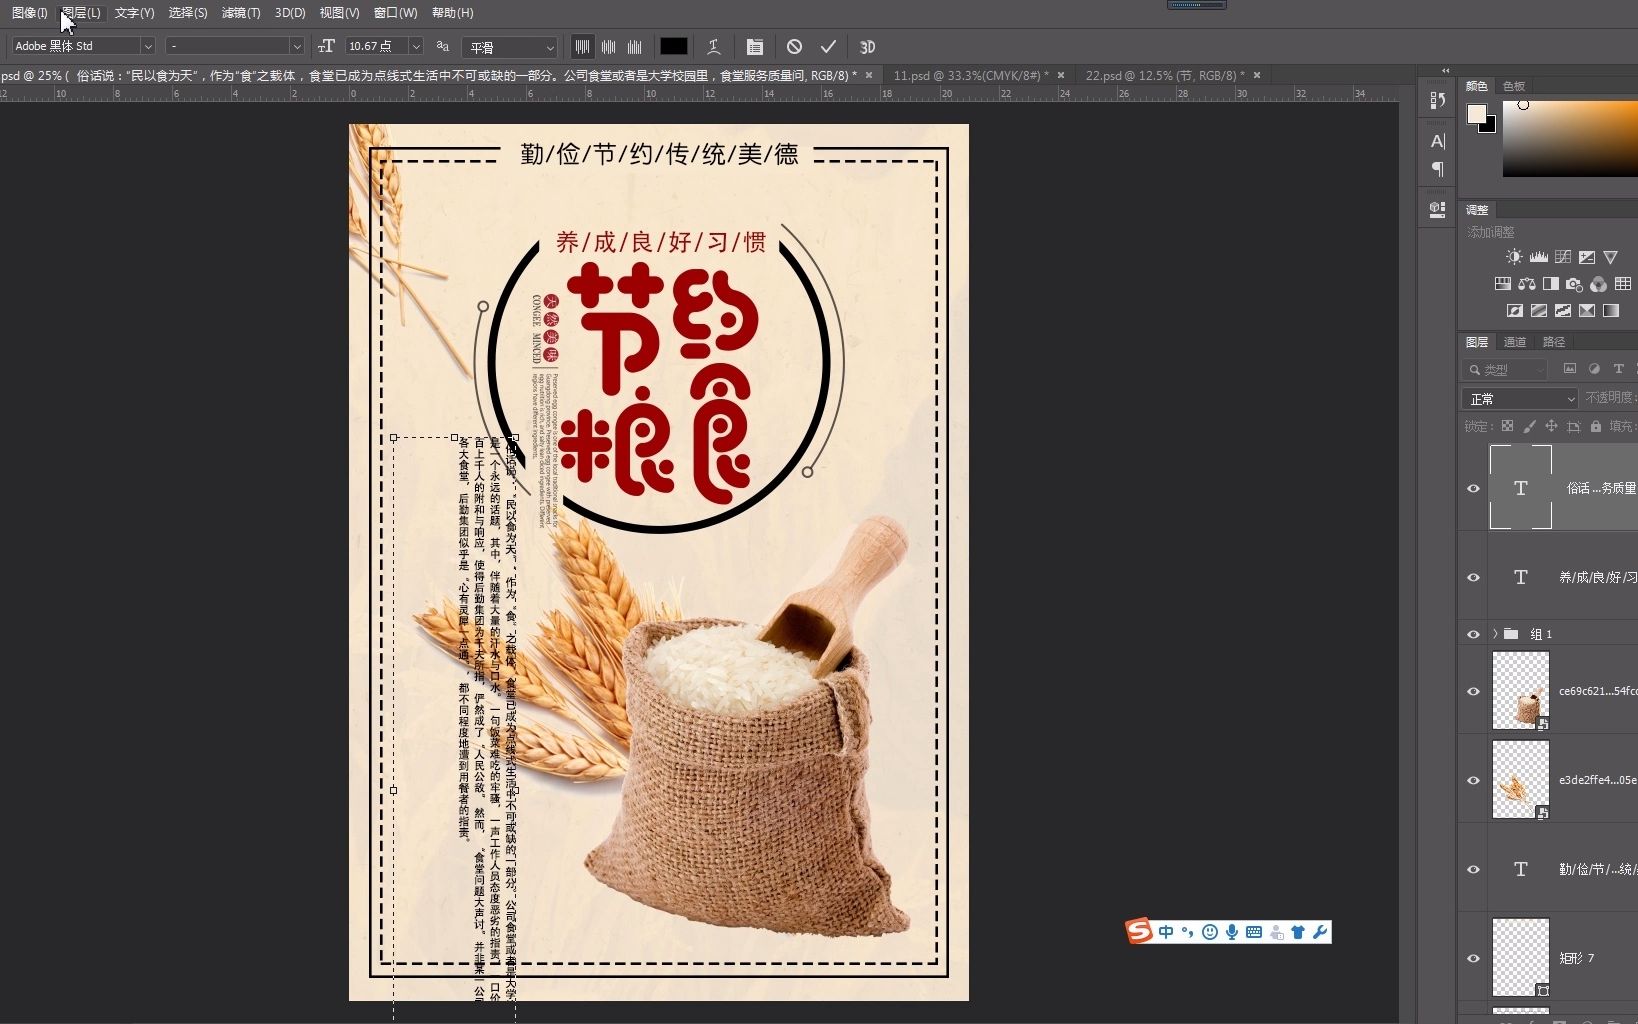The image size is (1638, 1024).
Task: Switch to the 路径 paths tab
Action: coord(1554,342)
